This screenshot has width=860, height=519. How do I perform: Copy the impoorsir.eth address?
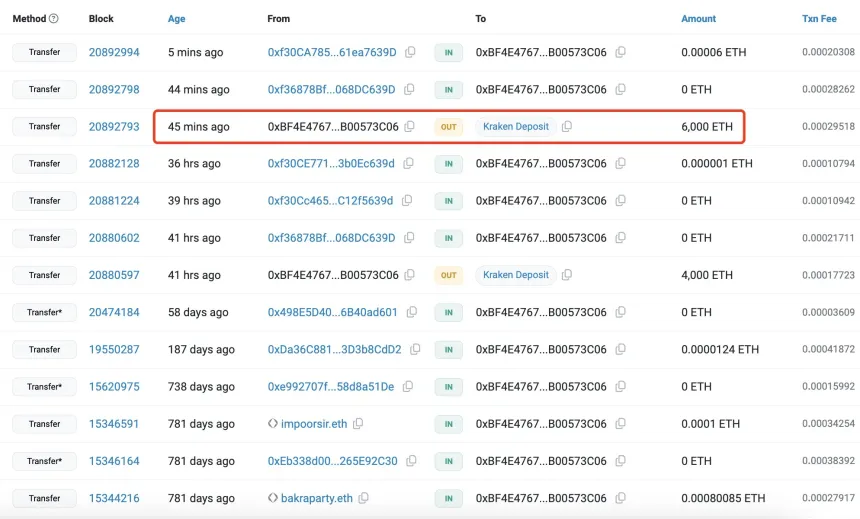point(358,424)
